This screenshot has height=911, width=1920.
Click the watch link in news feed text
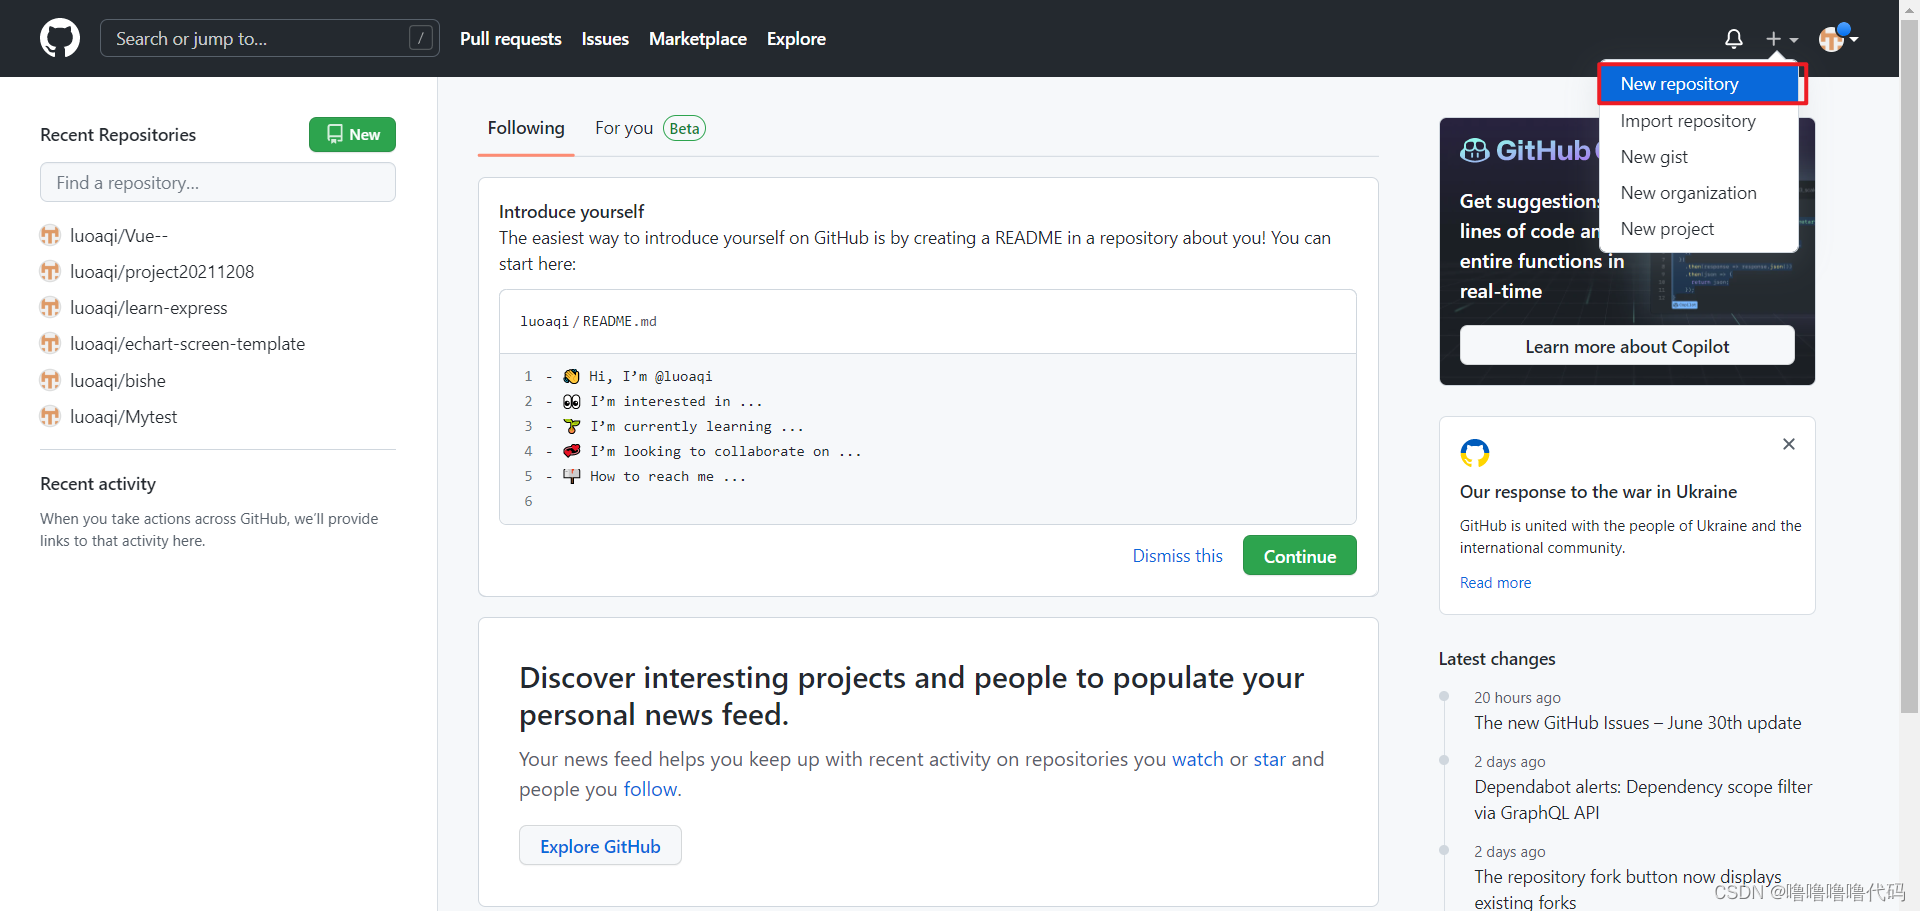(x=1197, y=759)
